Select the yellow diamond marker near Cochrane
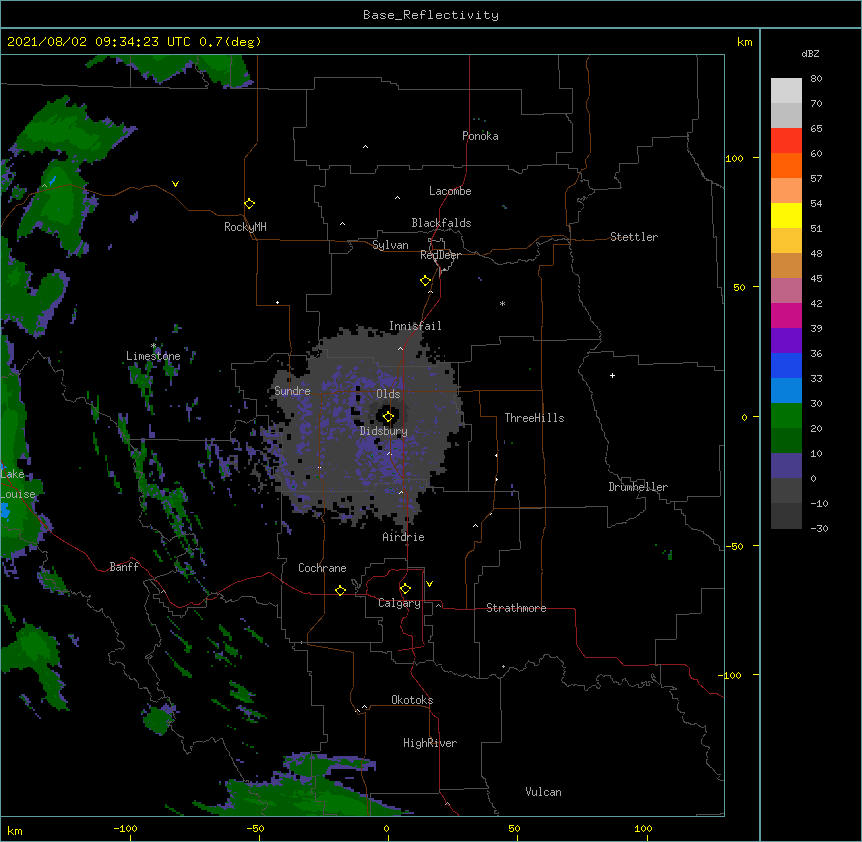 coord(340,590)
